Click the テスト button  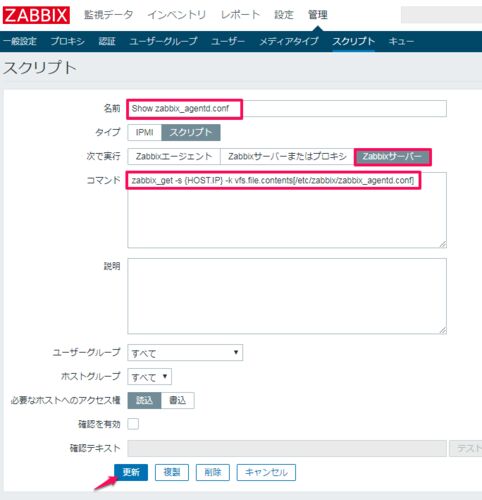tap(466, 448)
